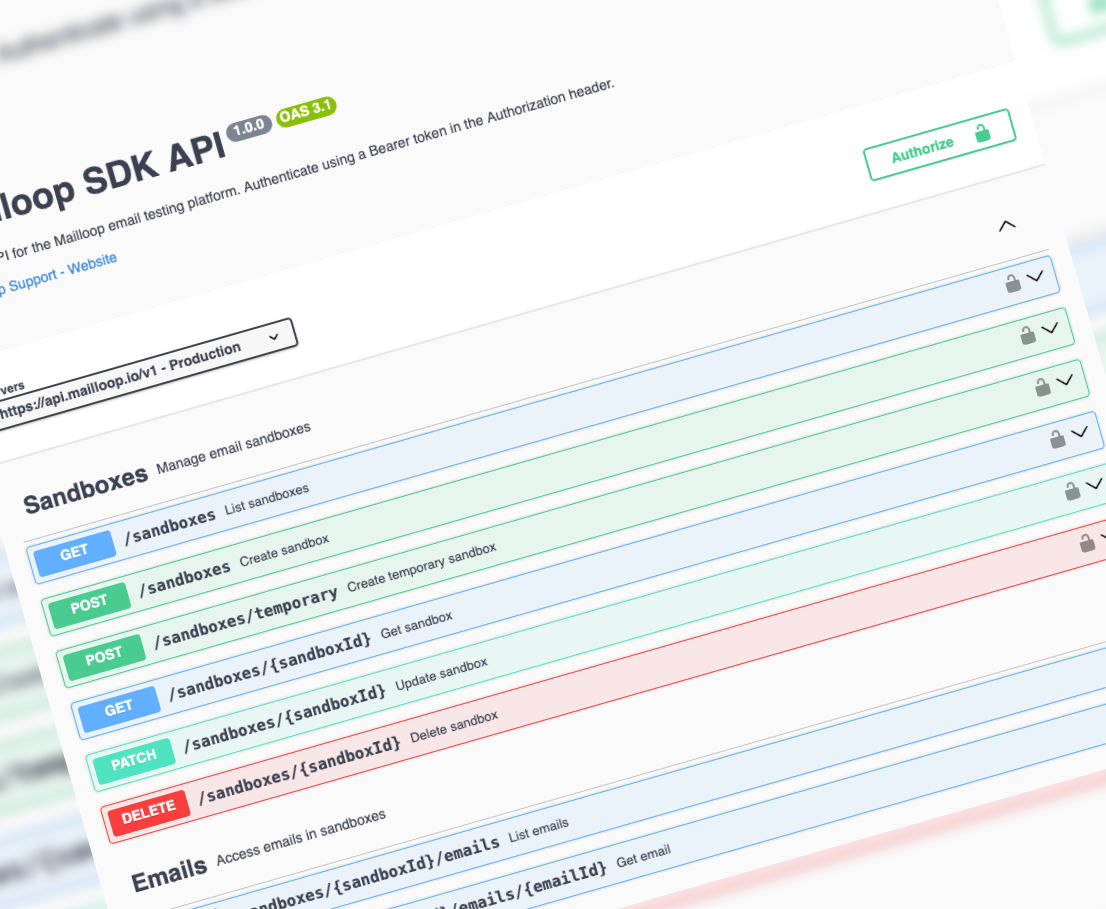The width and height of the screenshot is (1106, 909).
Task: Expand the PATCH Update sandbox operation chevron
Action: [1094, 483]
